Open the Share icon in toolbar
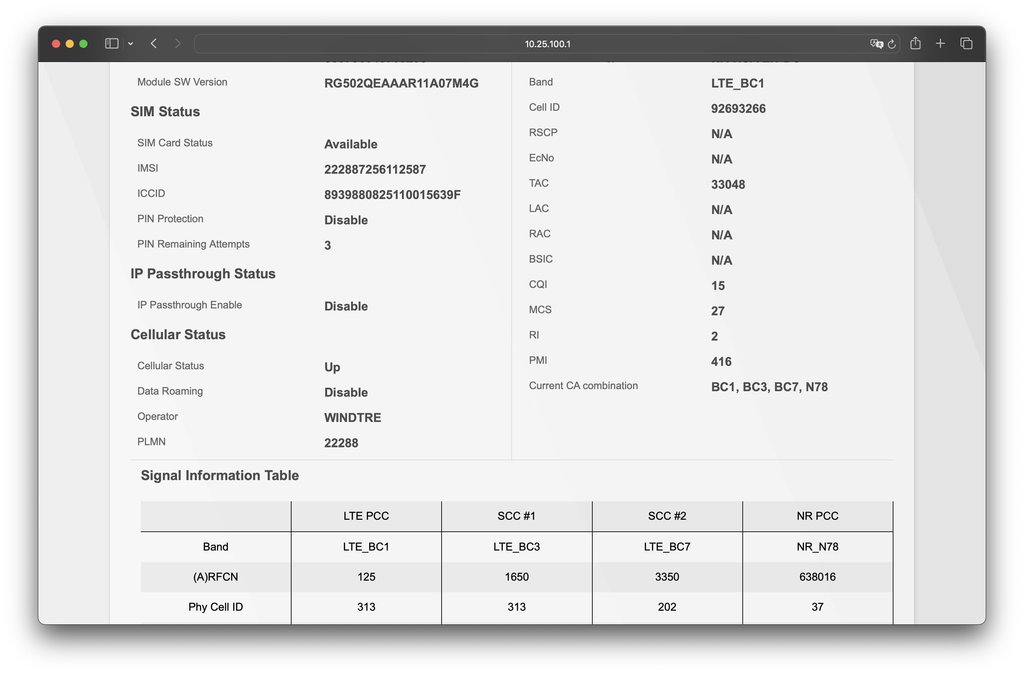1024x675 pixels. pos(916,43)
